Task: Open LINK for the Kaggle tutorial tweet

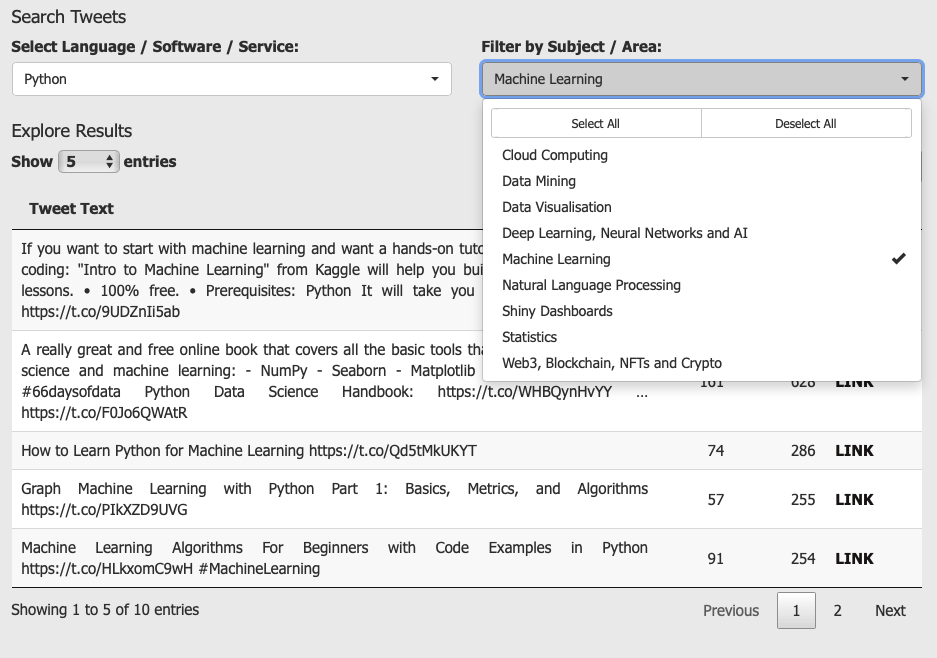Action: click(854, 281)
